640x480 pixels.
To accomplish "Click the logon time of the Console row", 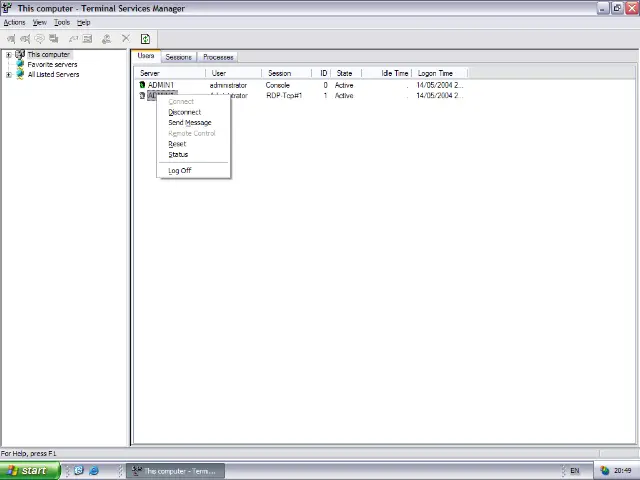I will 440,85.
